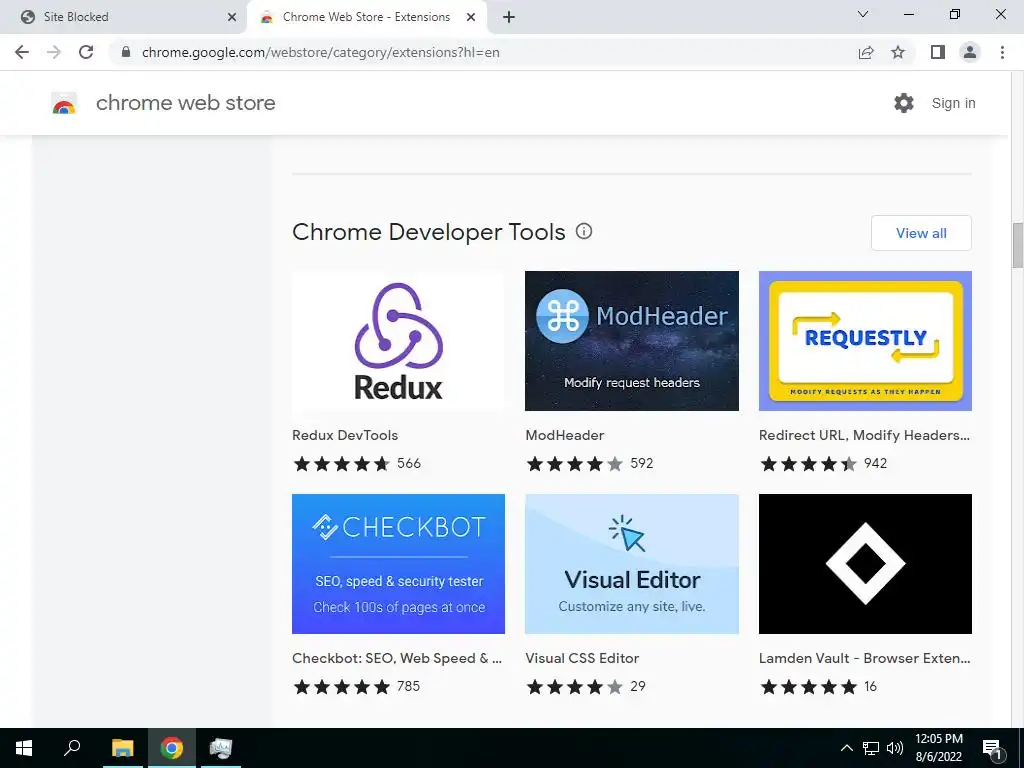This screenshot has width=1024, height=768.
Task: Click the network tray icon
Action: pos(871,748)
